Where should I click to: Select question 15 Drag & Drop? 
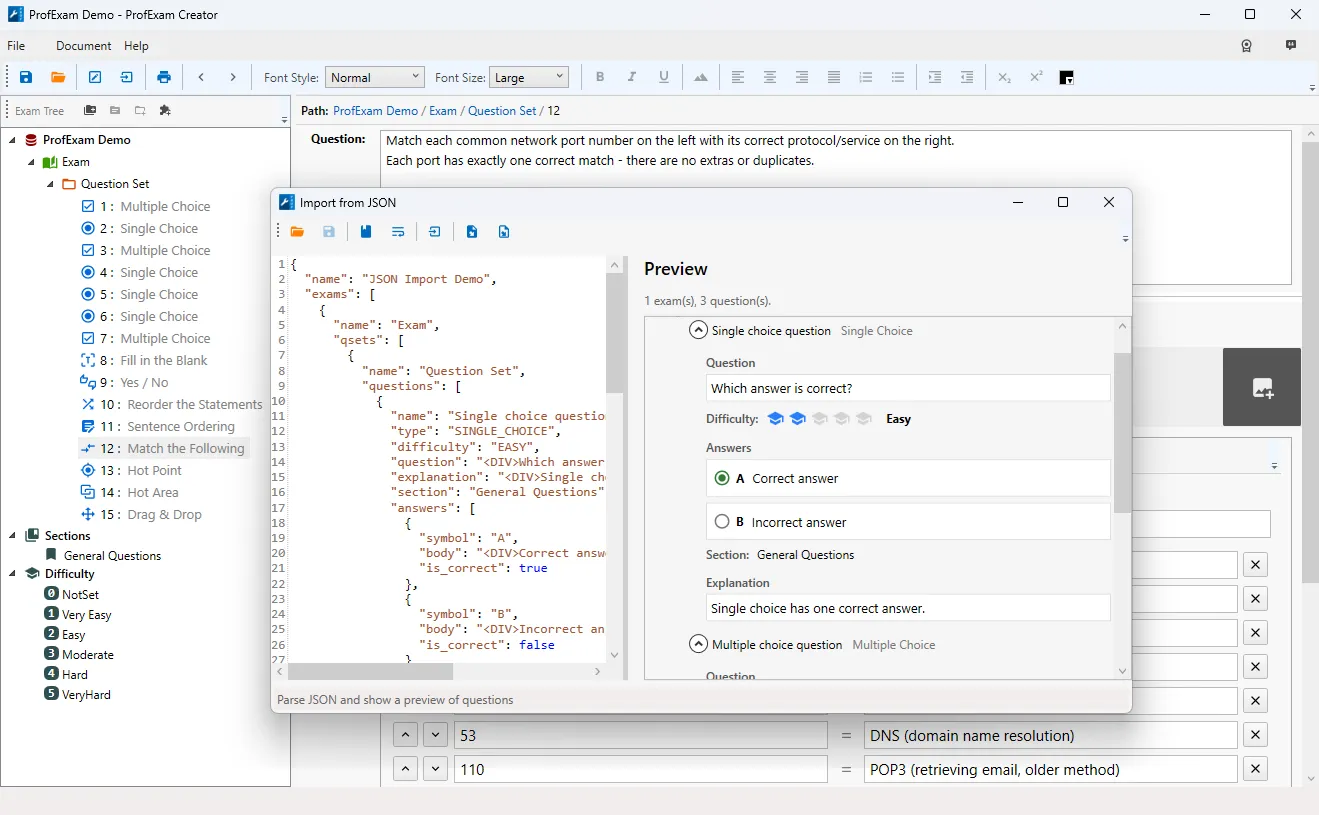pyautogui.click(x=141, y=514)
